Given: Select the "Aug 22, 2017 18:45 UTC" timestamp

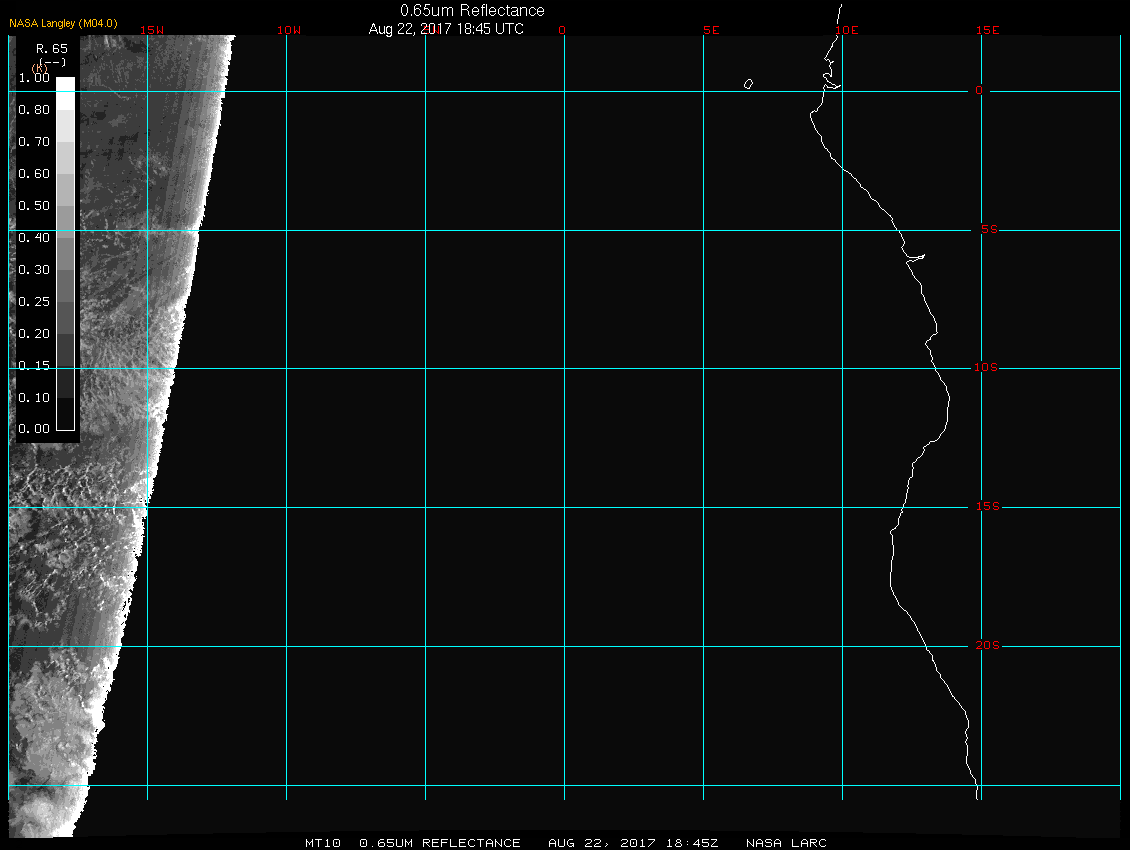Looking at the screenshot, I should tap(446, 29).
